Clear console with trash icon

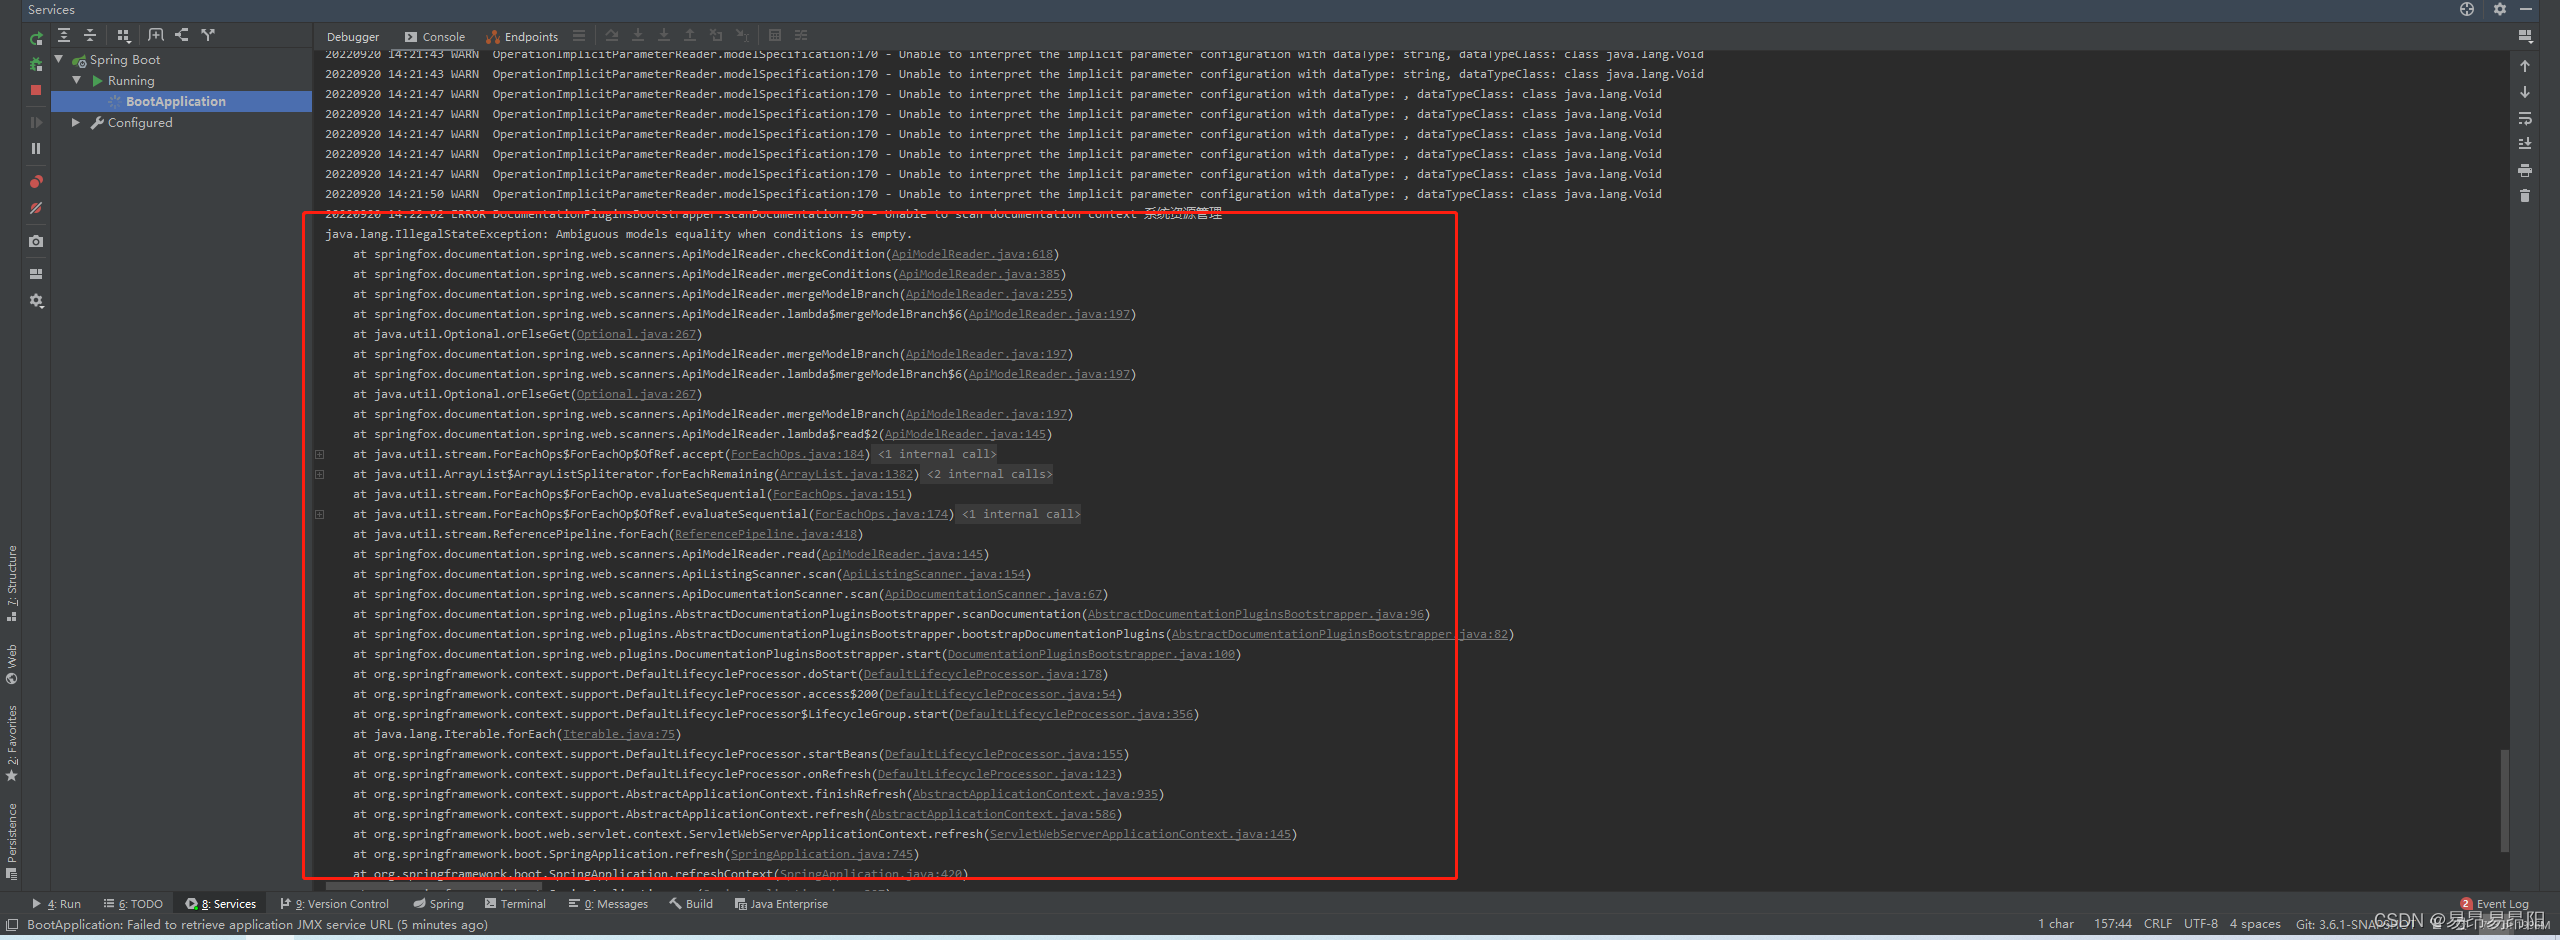(2525, 196)
